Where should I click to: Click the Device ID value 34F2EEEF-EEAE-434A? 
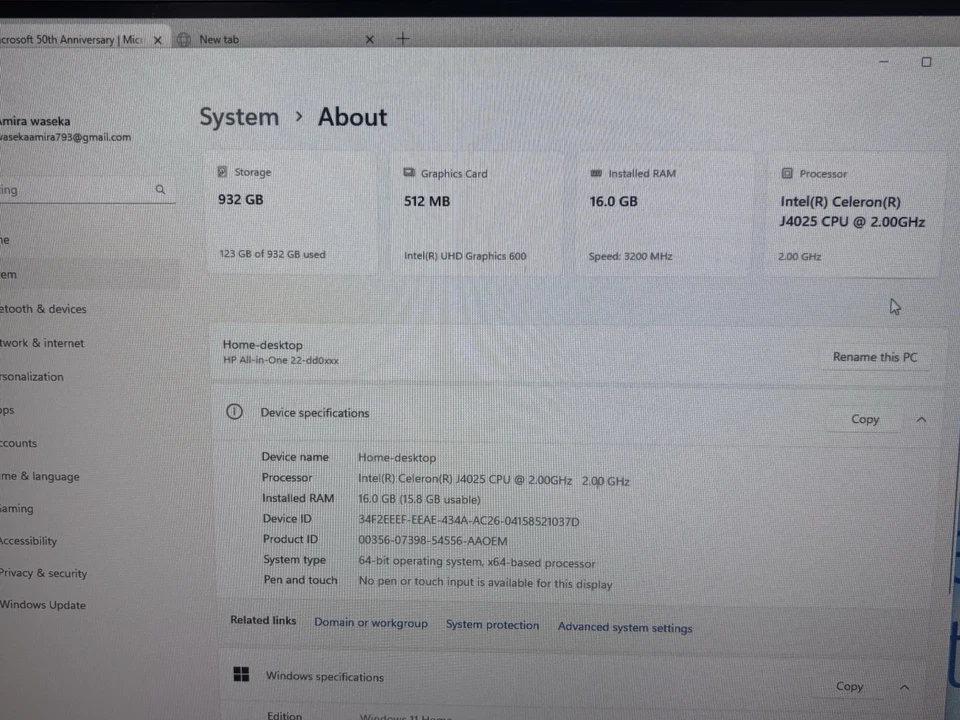coord(468,521)
